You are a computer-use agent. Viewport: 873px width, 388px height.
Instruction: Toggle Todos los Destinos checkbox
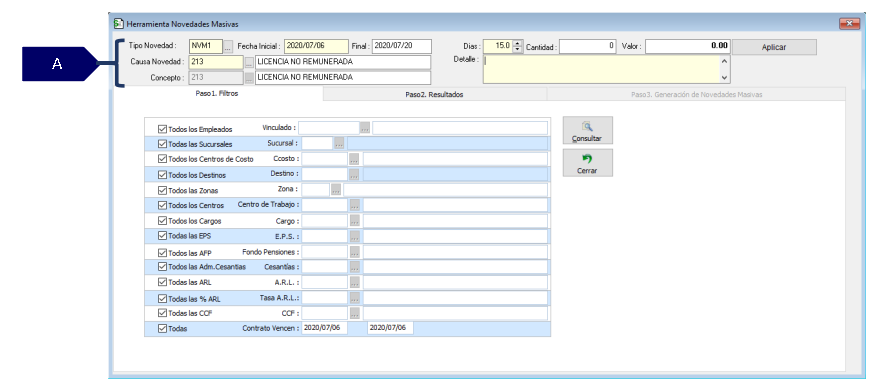[x=163, y=175]
